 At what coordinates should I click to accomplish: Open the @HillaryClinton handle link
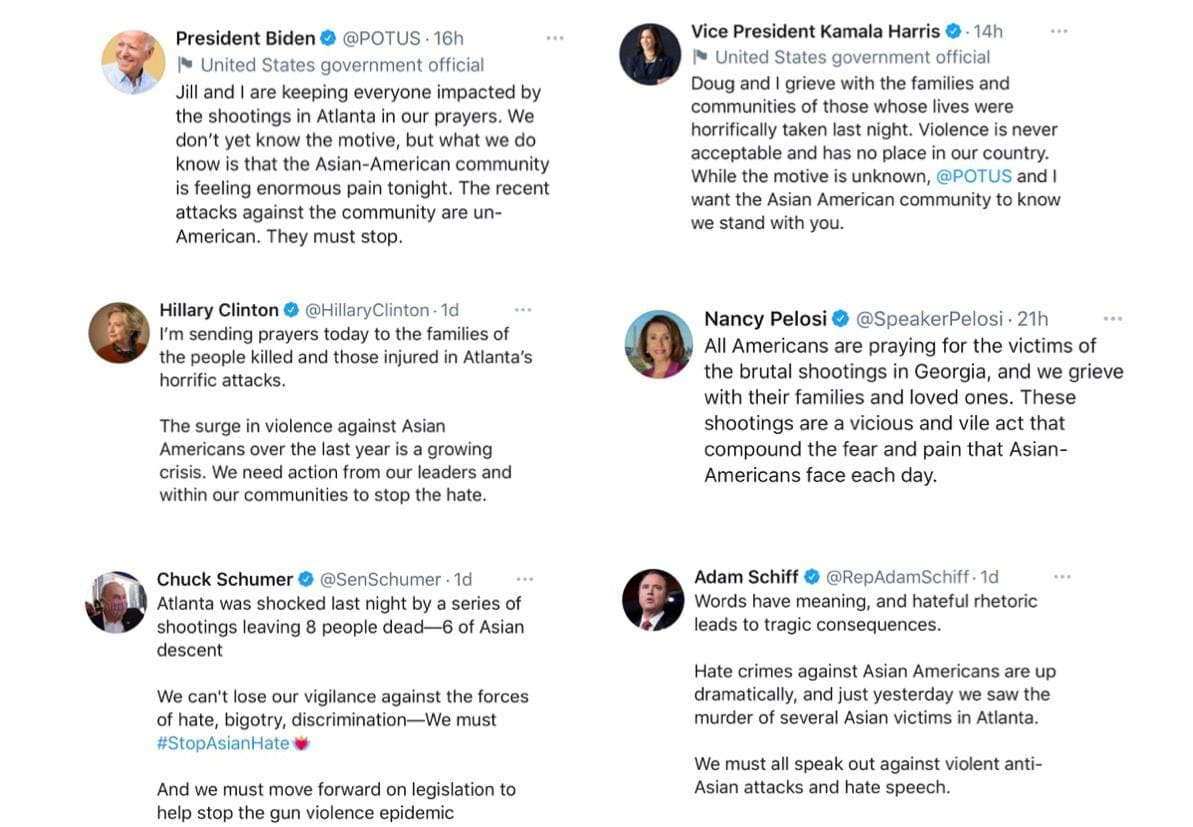367,310
